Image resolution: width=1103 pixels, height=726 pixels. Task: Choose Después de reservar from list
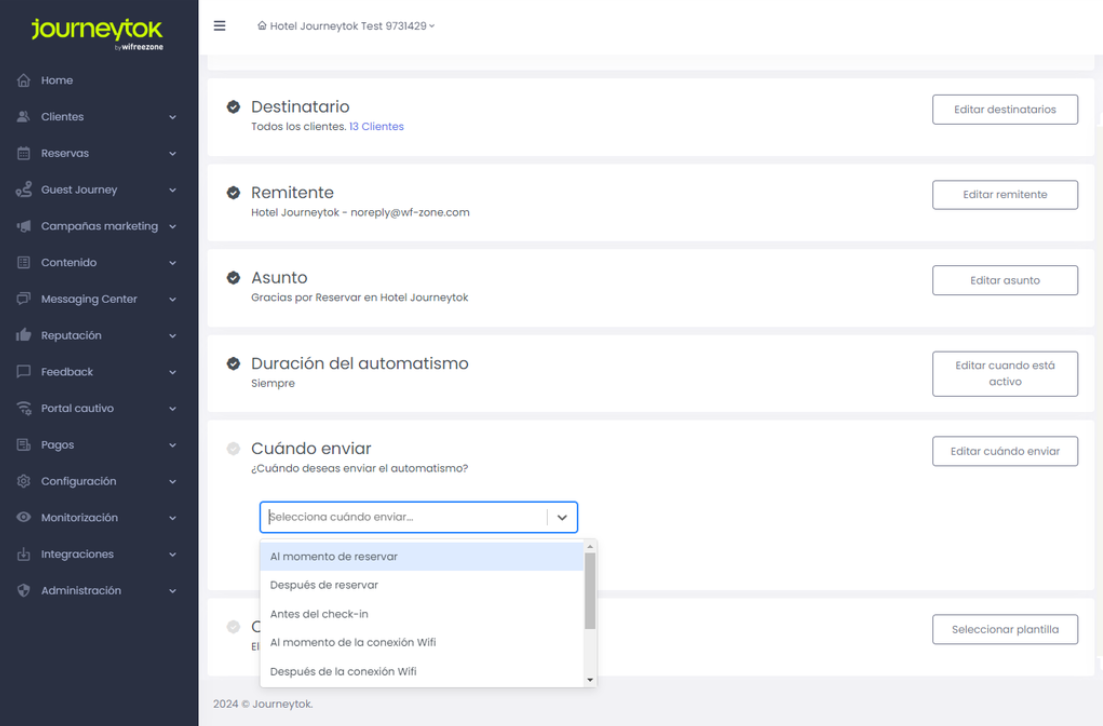[x=324, y=585]
